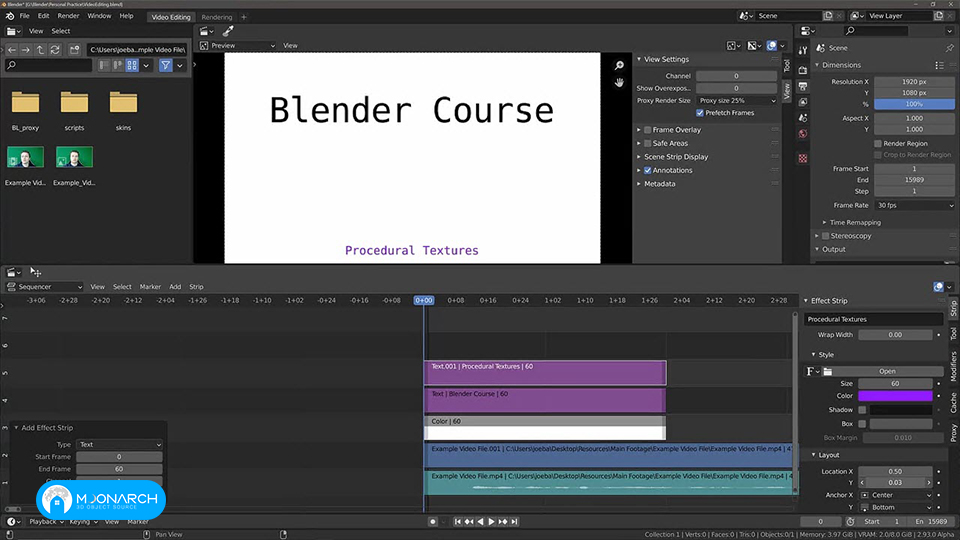Select the Color strip in sequencer

(545, 427)
